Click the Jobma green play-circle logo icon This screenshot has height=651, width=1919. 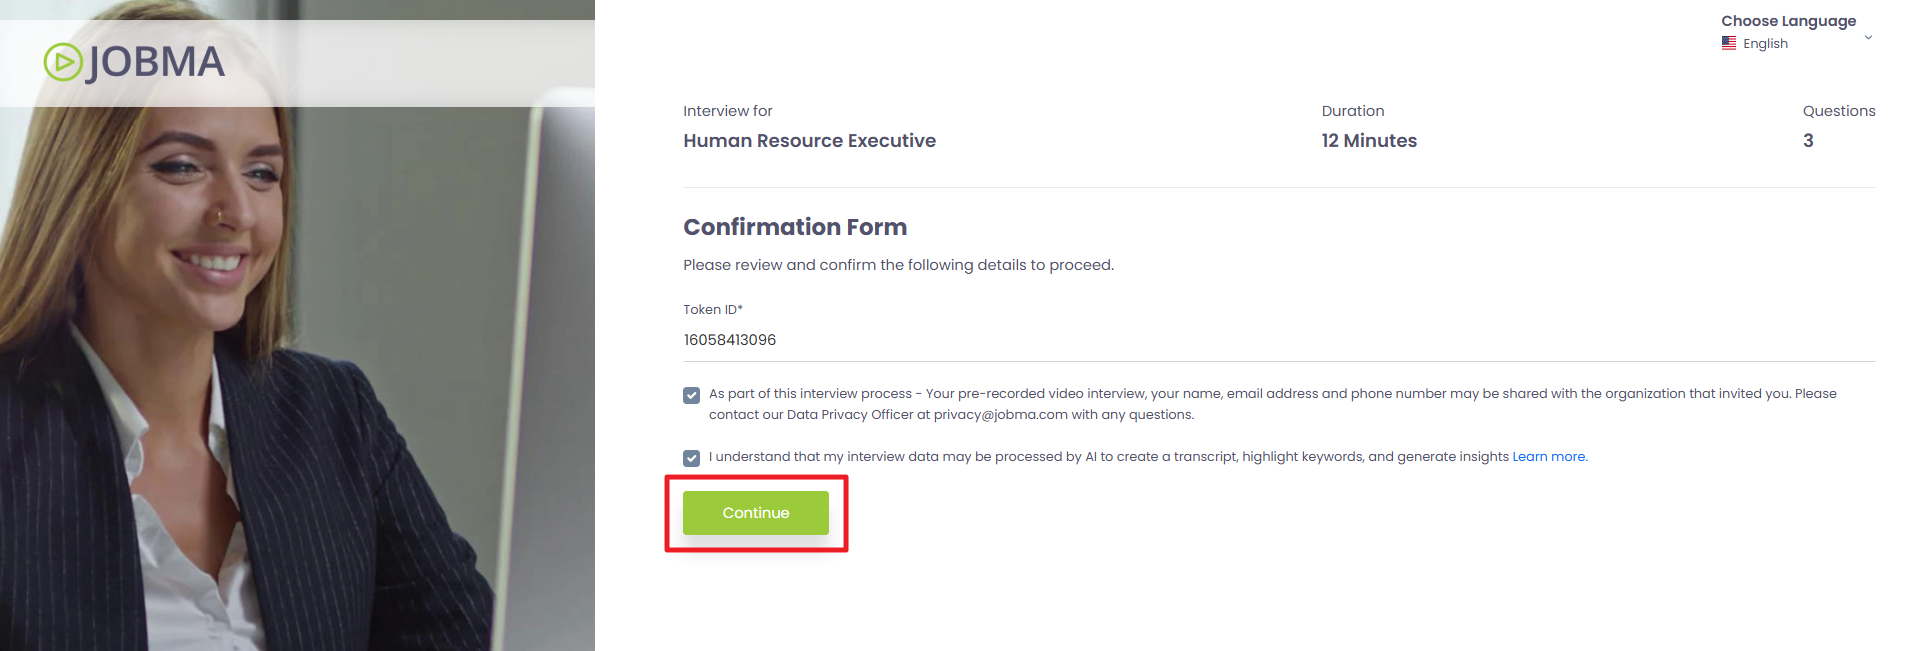pyautogui.click(x=63, y=62)
